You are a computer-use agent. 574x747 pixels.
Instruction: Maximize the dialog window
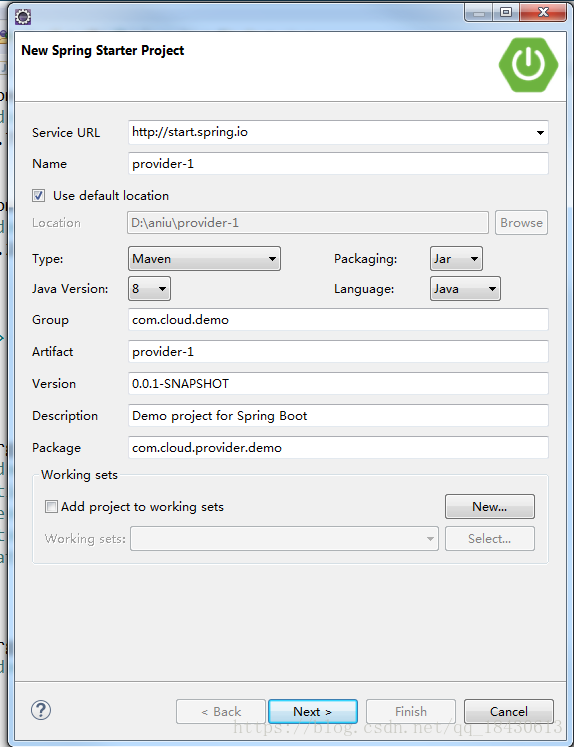[506, 12]
